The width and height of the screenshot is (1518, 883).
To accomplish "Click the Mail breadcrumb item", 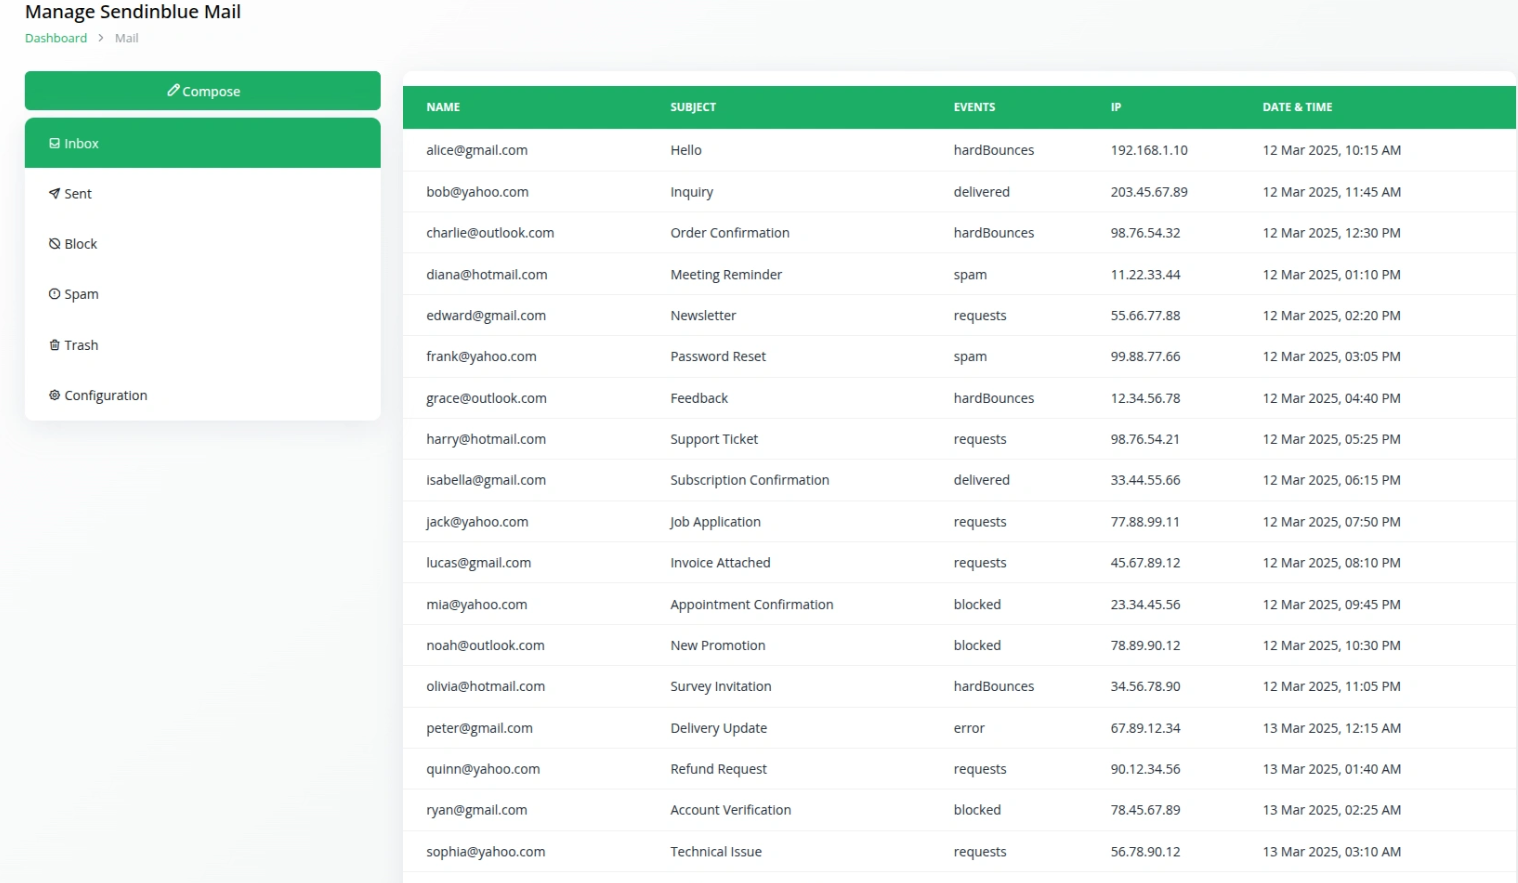I will [x=126, y=38].
